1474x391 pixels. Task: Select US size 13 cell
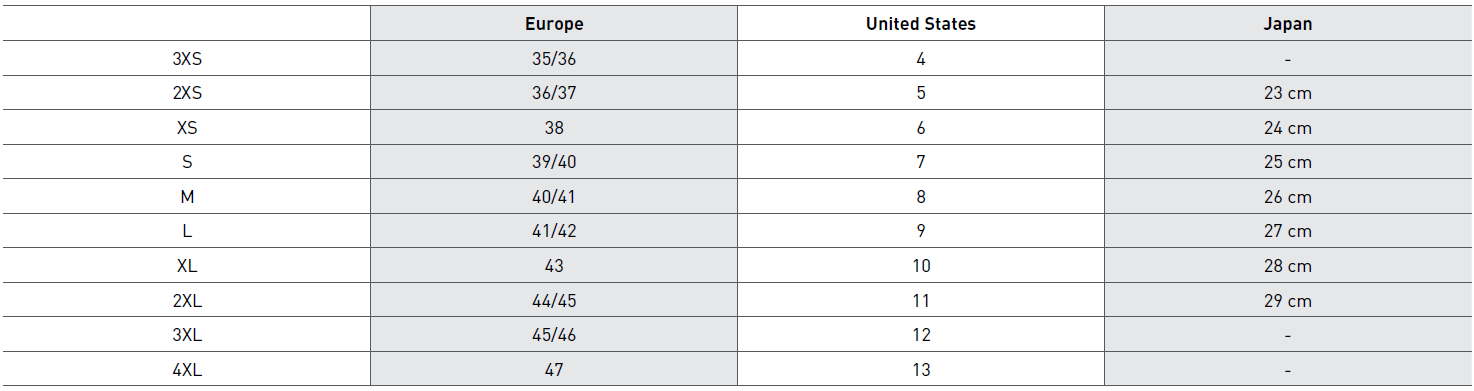click(x=921, y=369)
